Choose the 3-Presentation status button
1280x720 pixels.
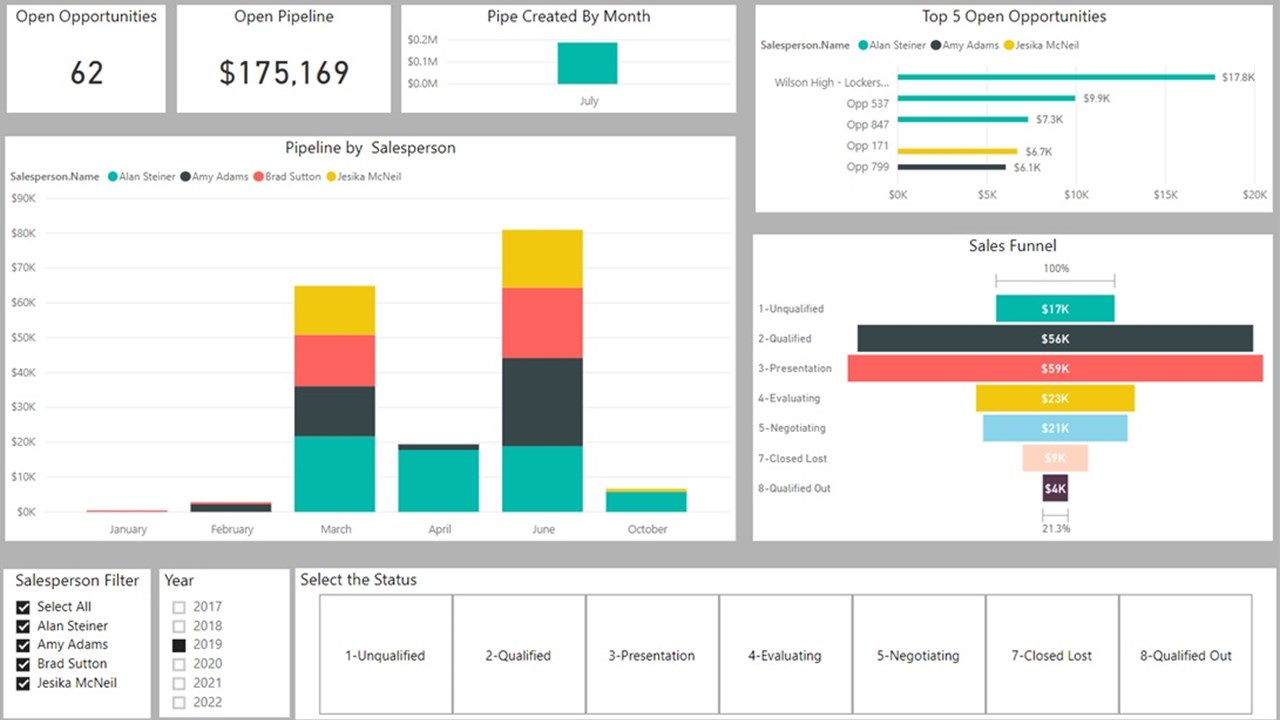coord(652,656)
